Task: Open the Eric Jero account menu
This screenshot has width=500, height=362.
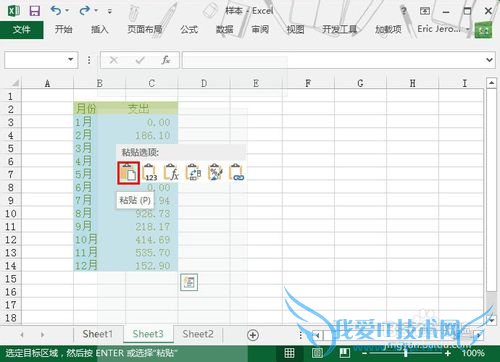Action: point(443,29)
